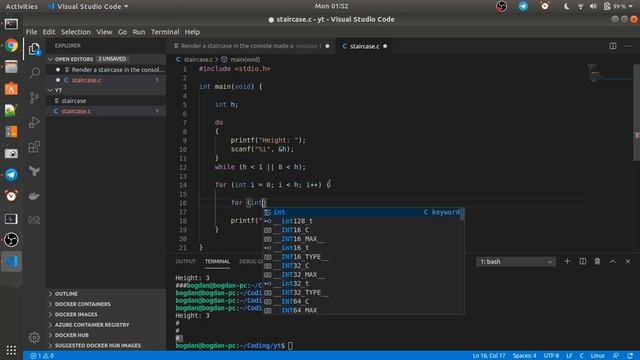Click Spaces: 4 indentation setting
The width and height of the screenshot is (640, 360).
[524, 356]
